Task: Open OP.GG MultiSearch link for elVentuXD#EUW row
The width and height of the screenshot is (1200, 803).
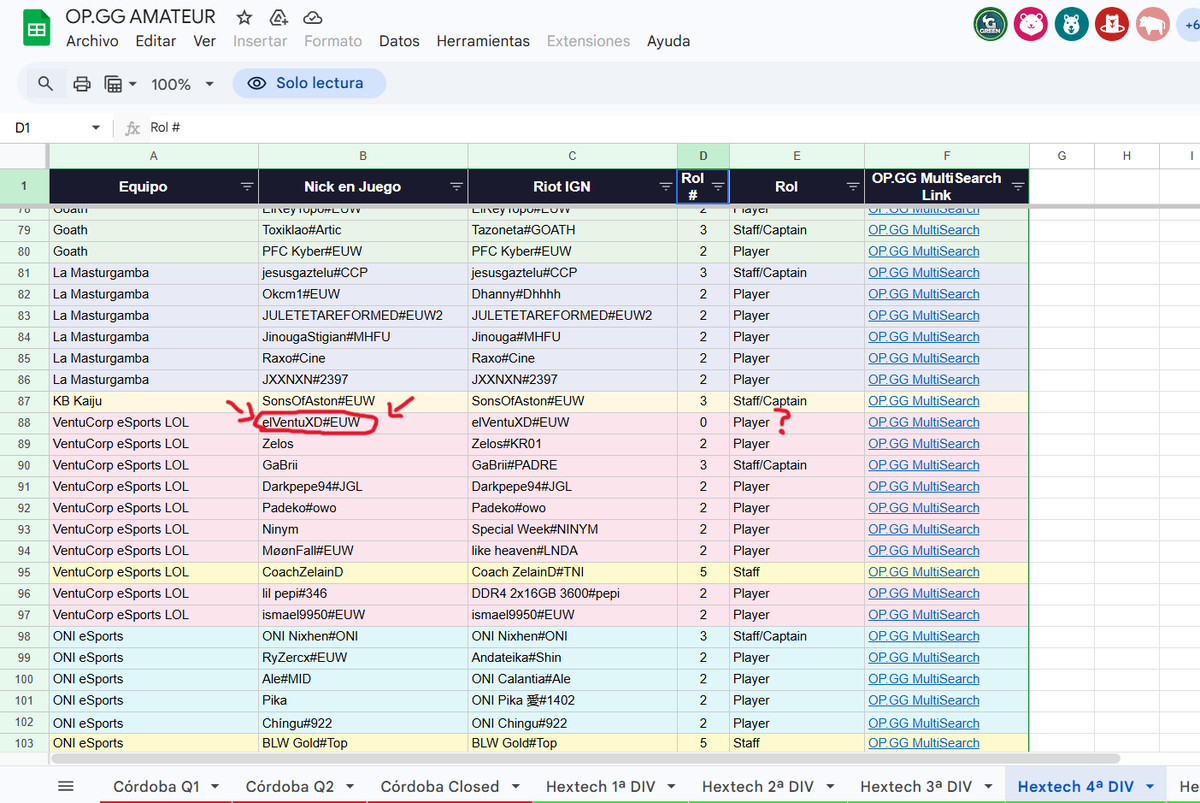Action: point(924,422)
